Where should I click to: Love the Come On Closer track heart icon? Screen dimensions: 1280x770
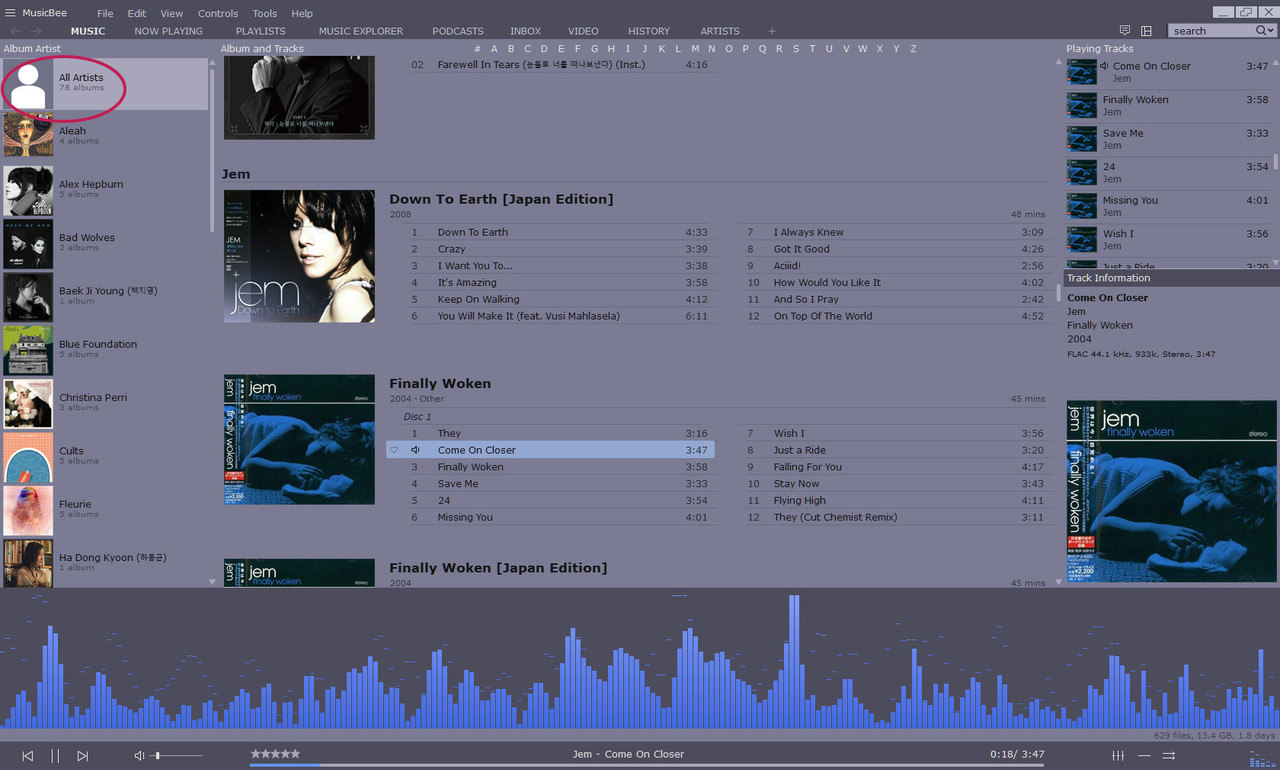click(394, 450)
